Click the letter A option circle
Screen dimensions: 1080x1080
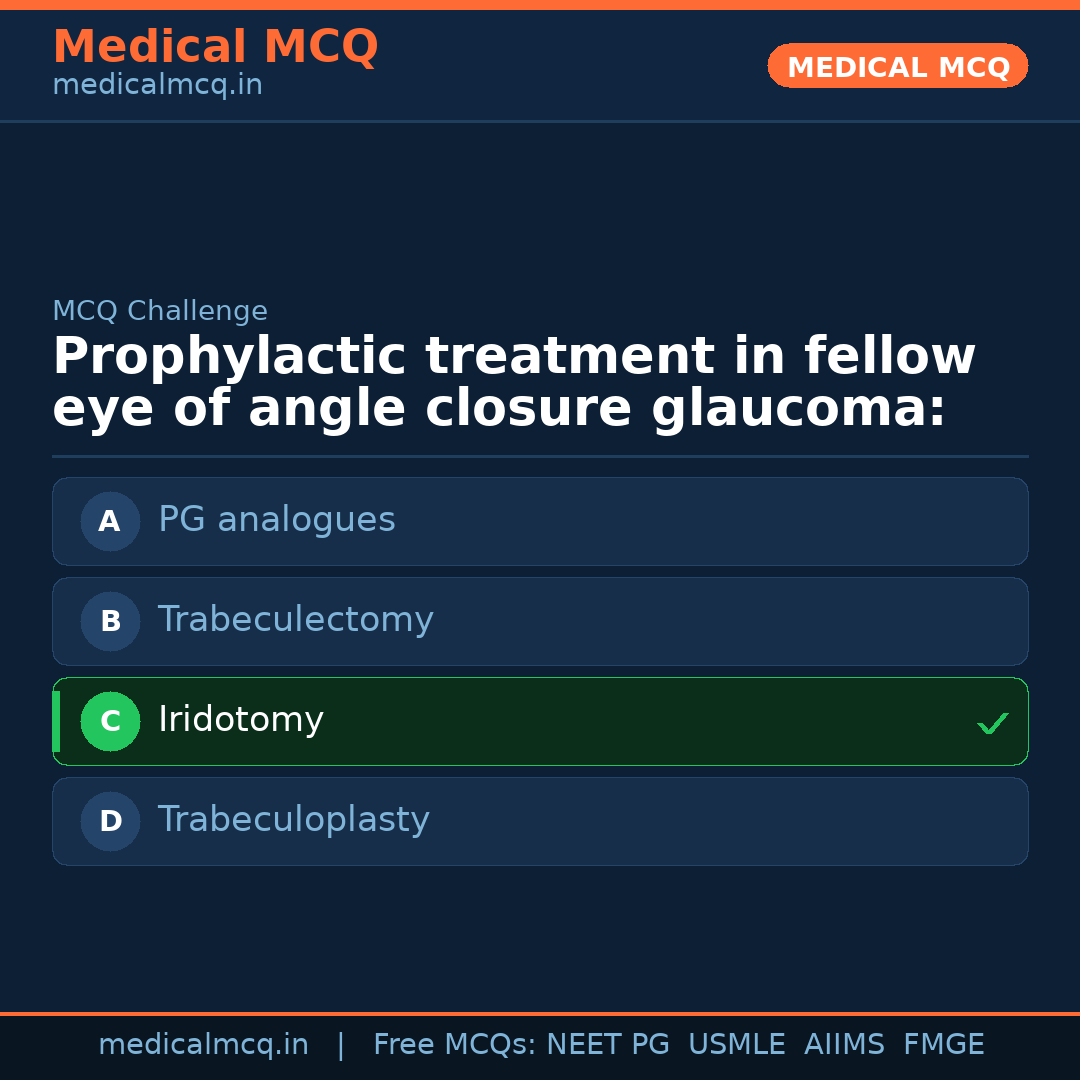(x=110, y=521)
